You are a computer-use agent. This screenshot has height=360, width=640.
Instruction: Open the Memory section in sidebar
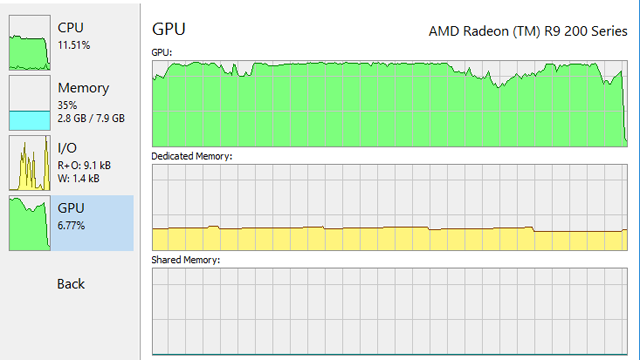click(x=83, y=88)
